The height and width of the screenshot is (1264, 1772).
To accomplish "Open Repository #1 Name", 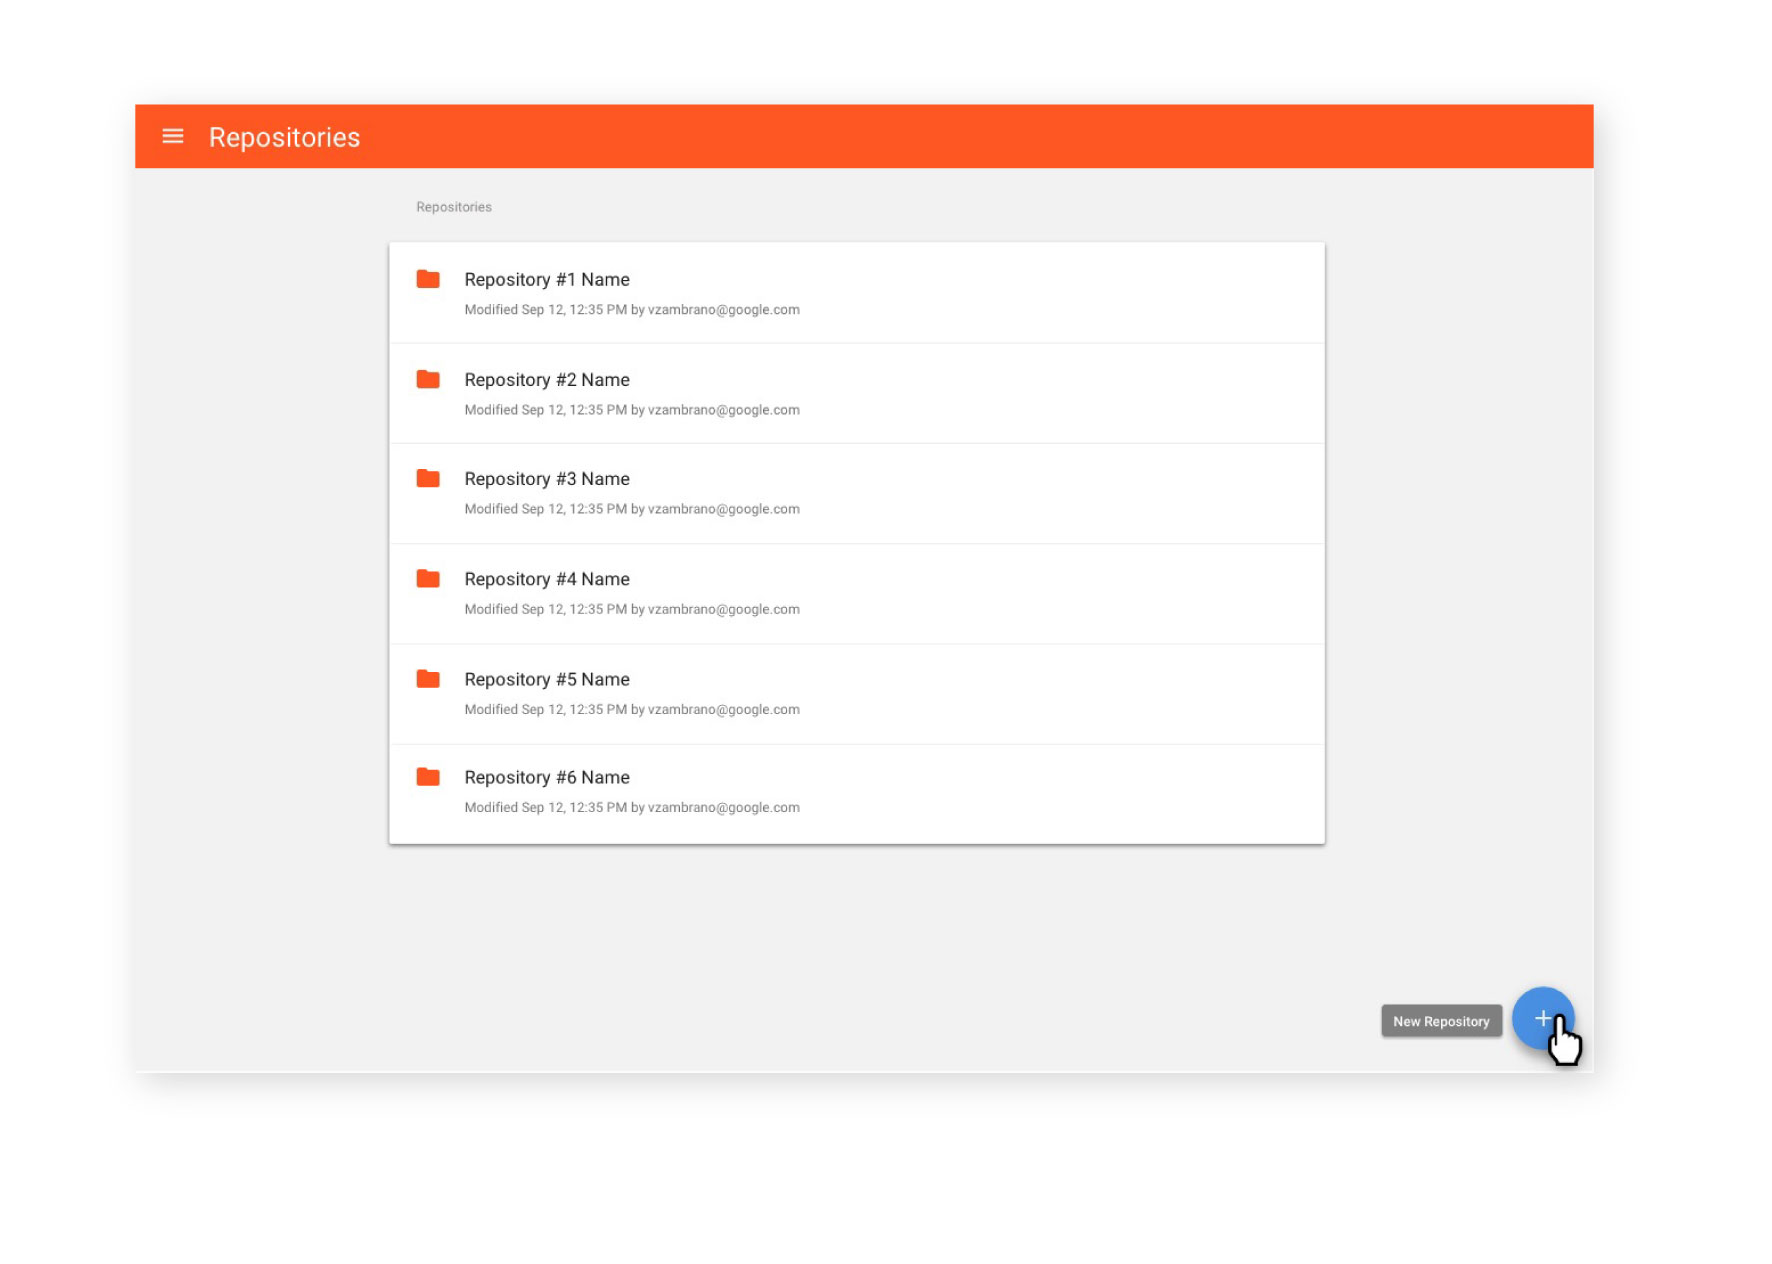I will 547,279.
